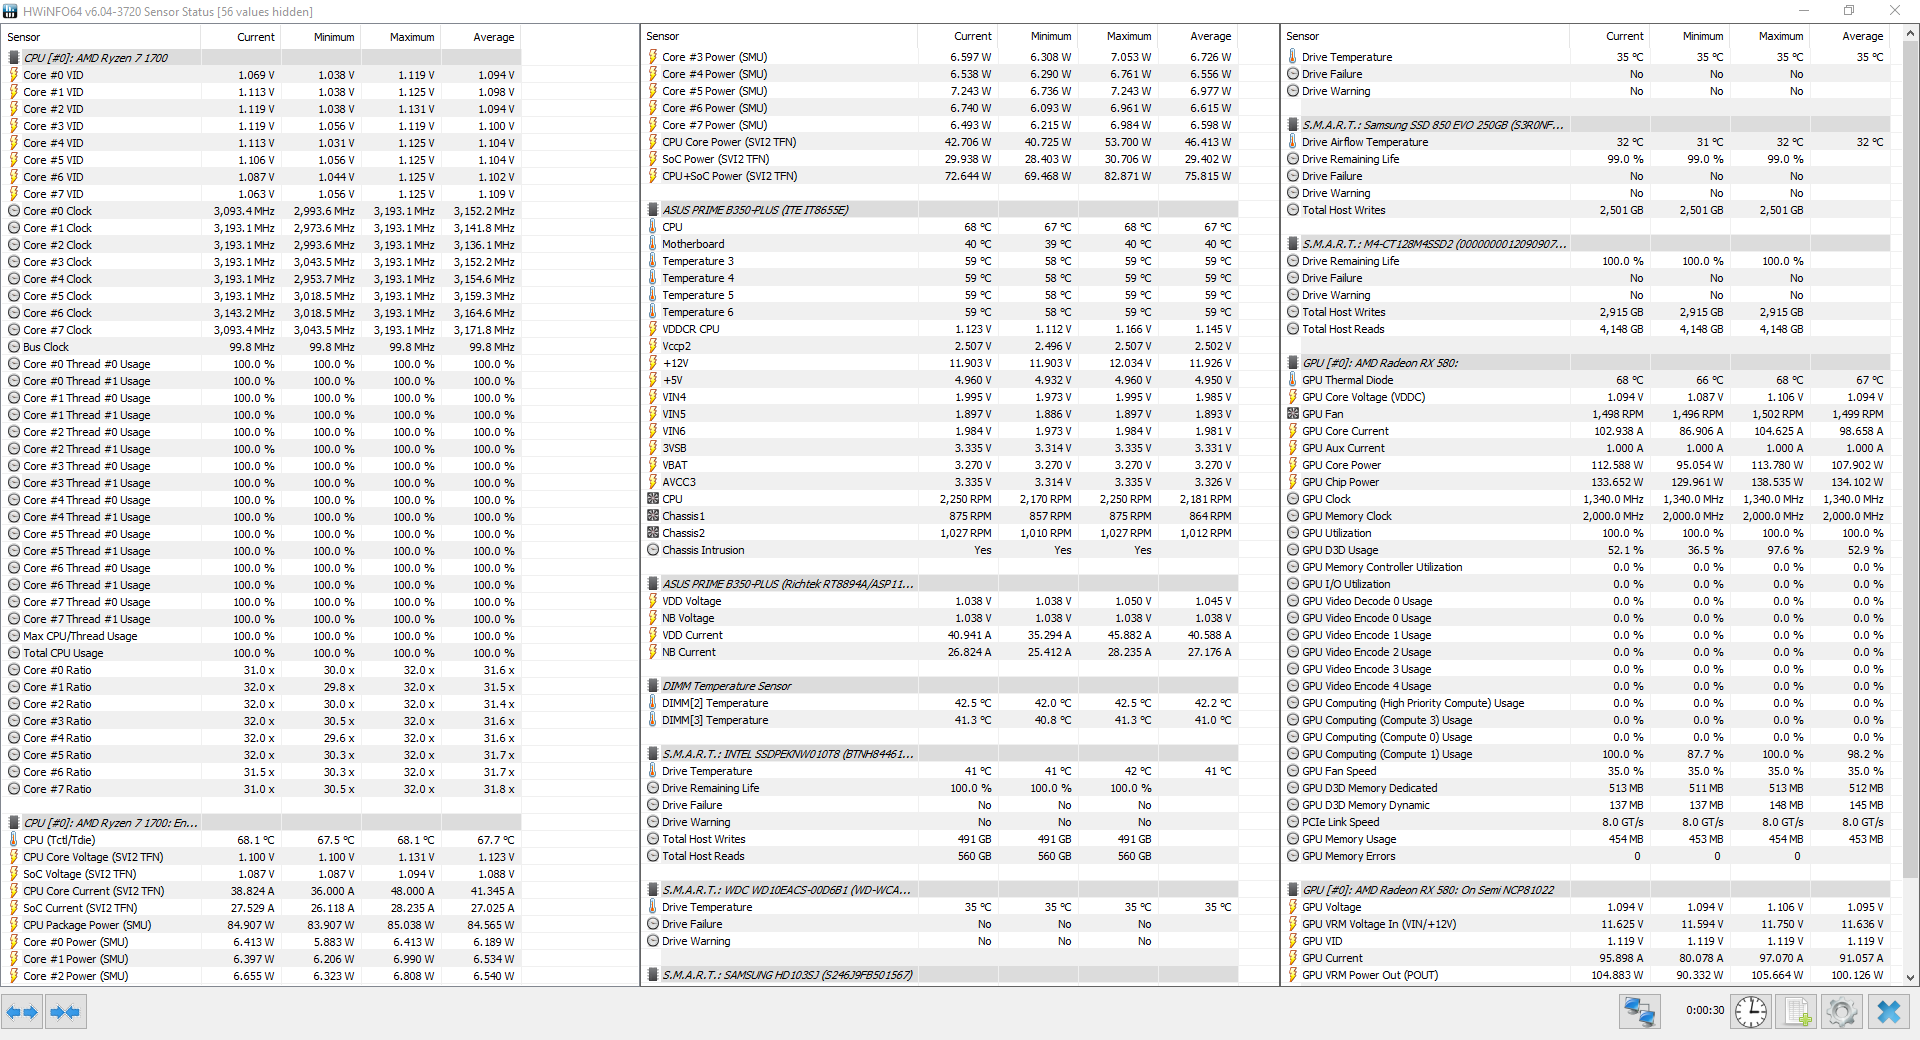Image resolution: width=1920 pixels, height=1040 pixels.
Task: Select the Core #3 Thread #1 Usage row
Action: click(x=262, y=483)
